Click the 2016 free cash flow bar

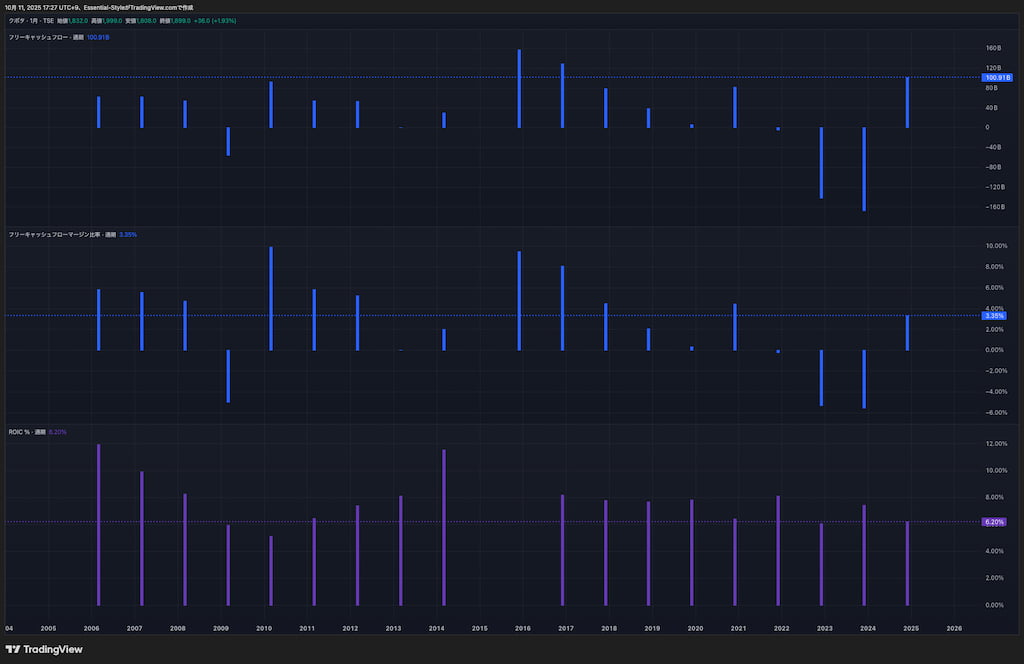pyautogui.click(x=519, y=89)
